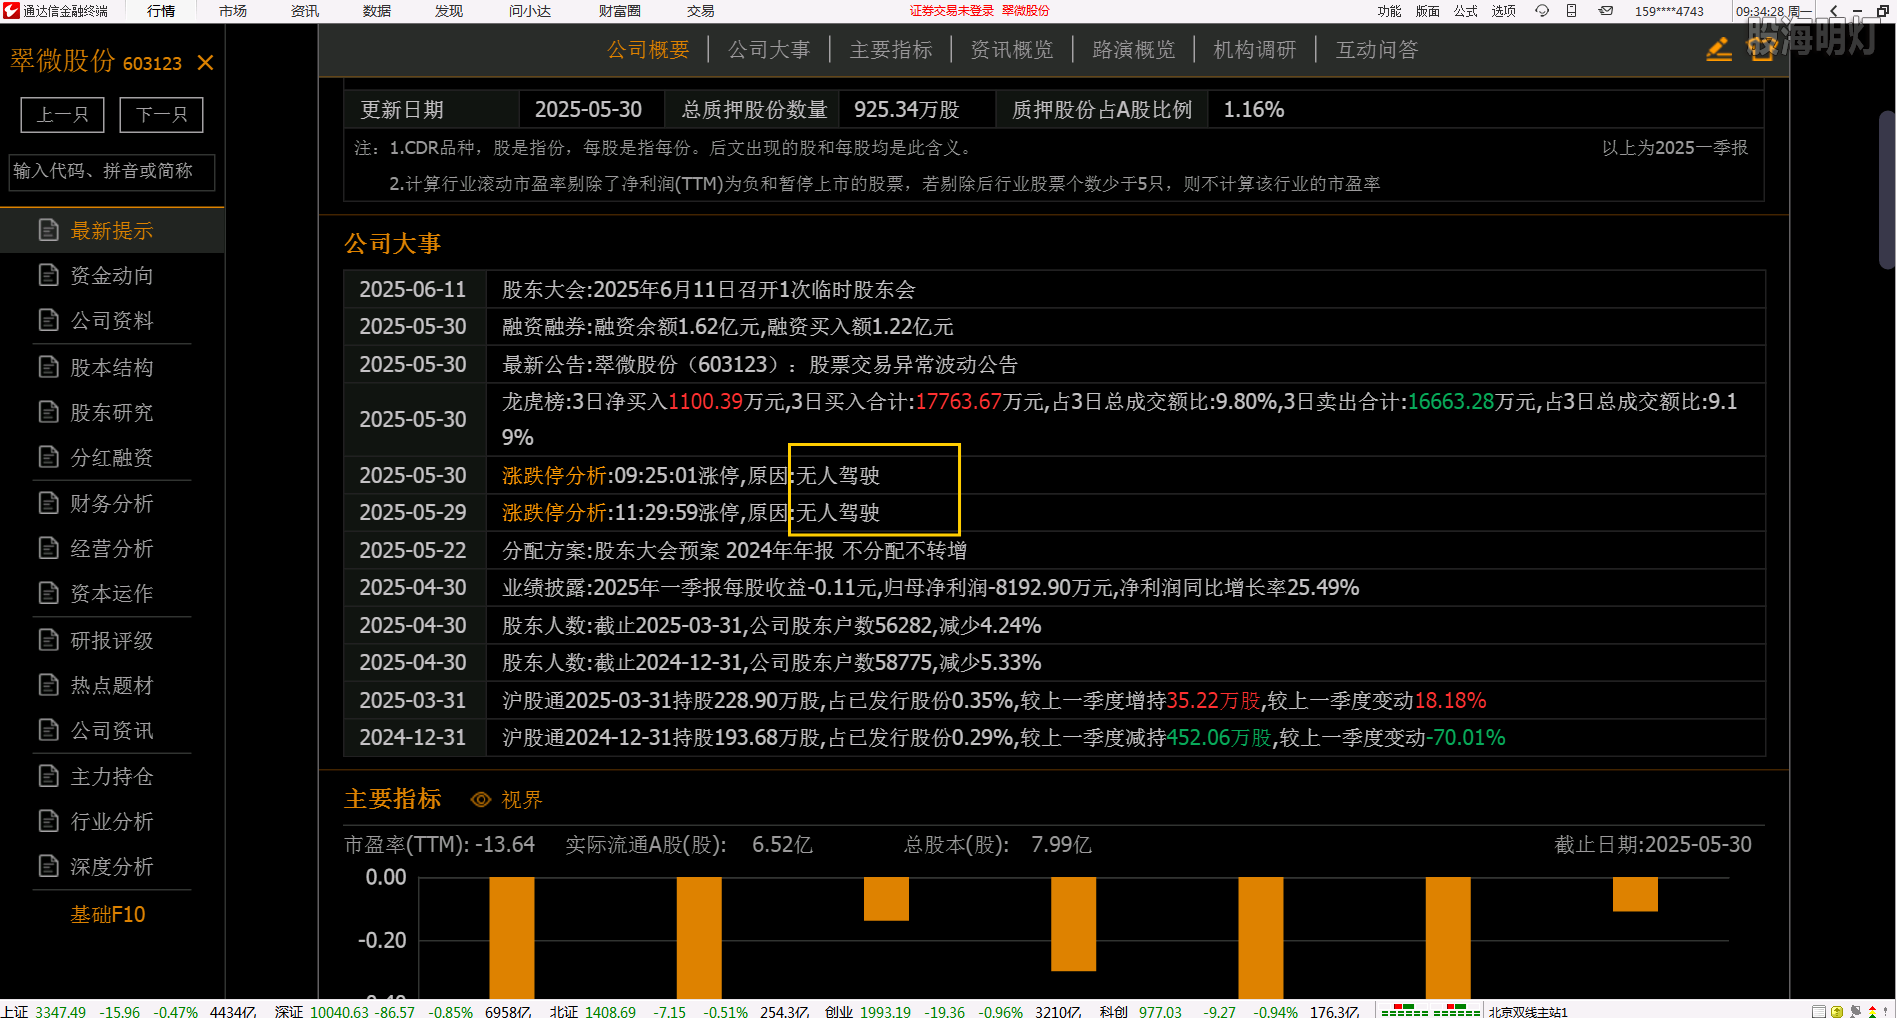Switch to the 公司概要 tab

coord(648,50)
